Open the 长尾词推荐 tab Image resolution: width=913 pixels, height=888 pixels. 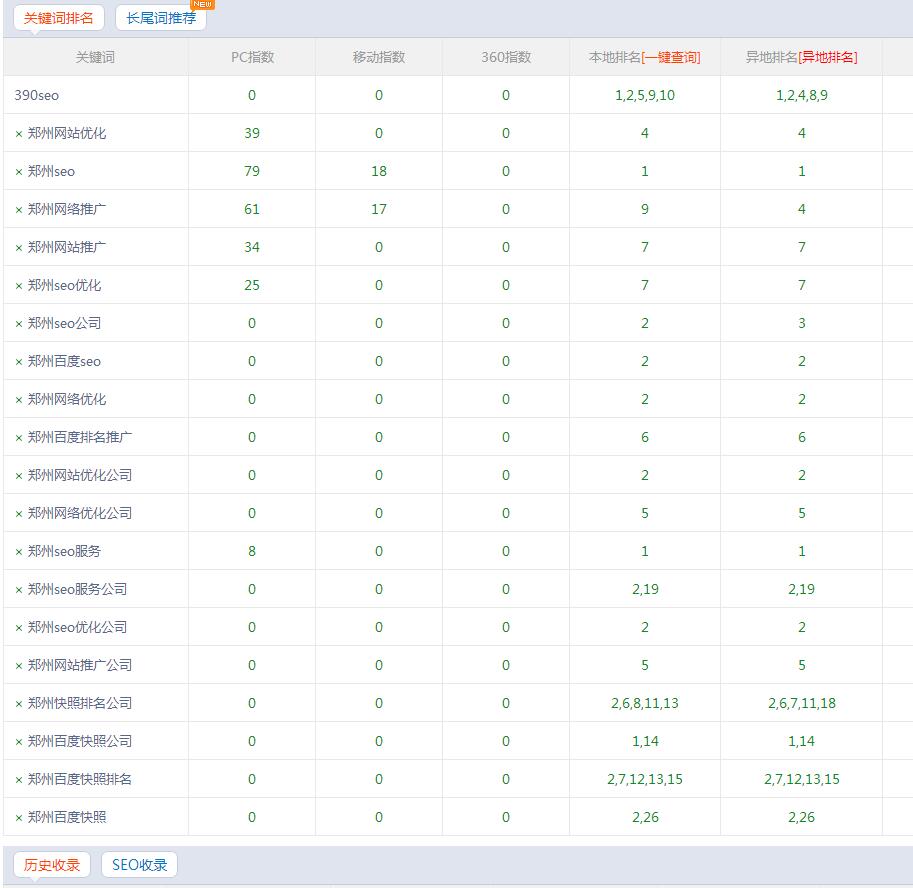tap(161, 18)
